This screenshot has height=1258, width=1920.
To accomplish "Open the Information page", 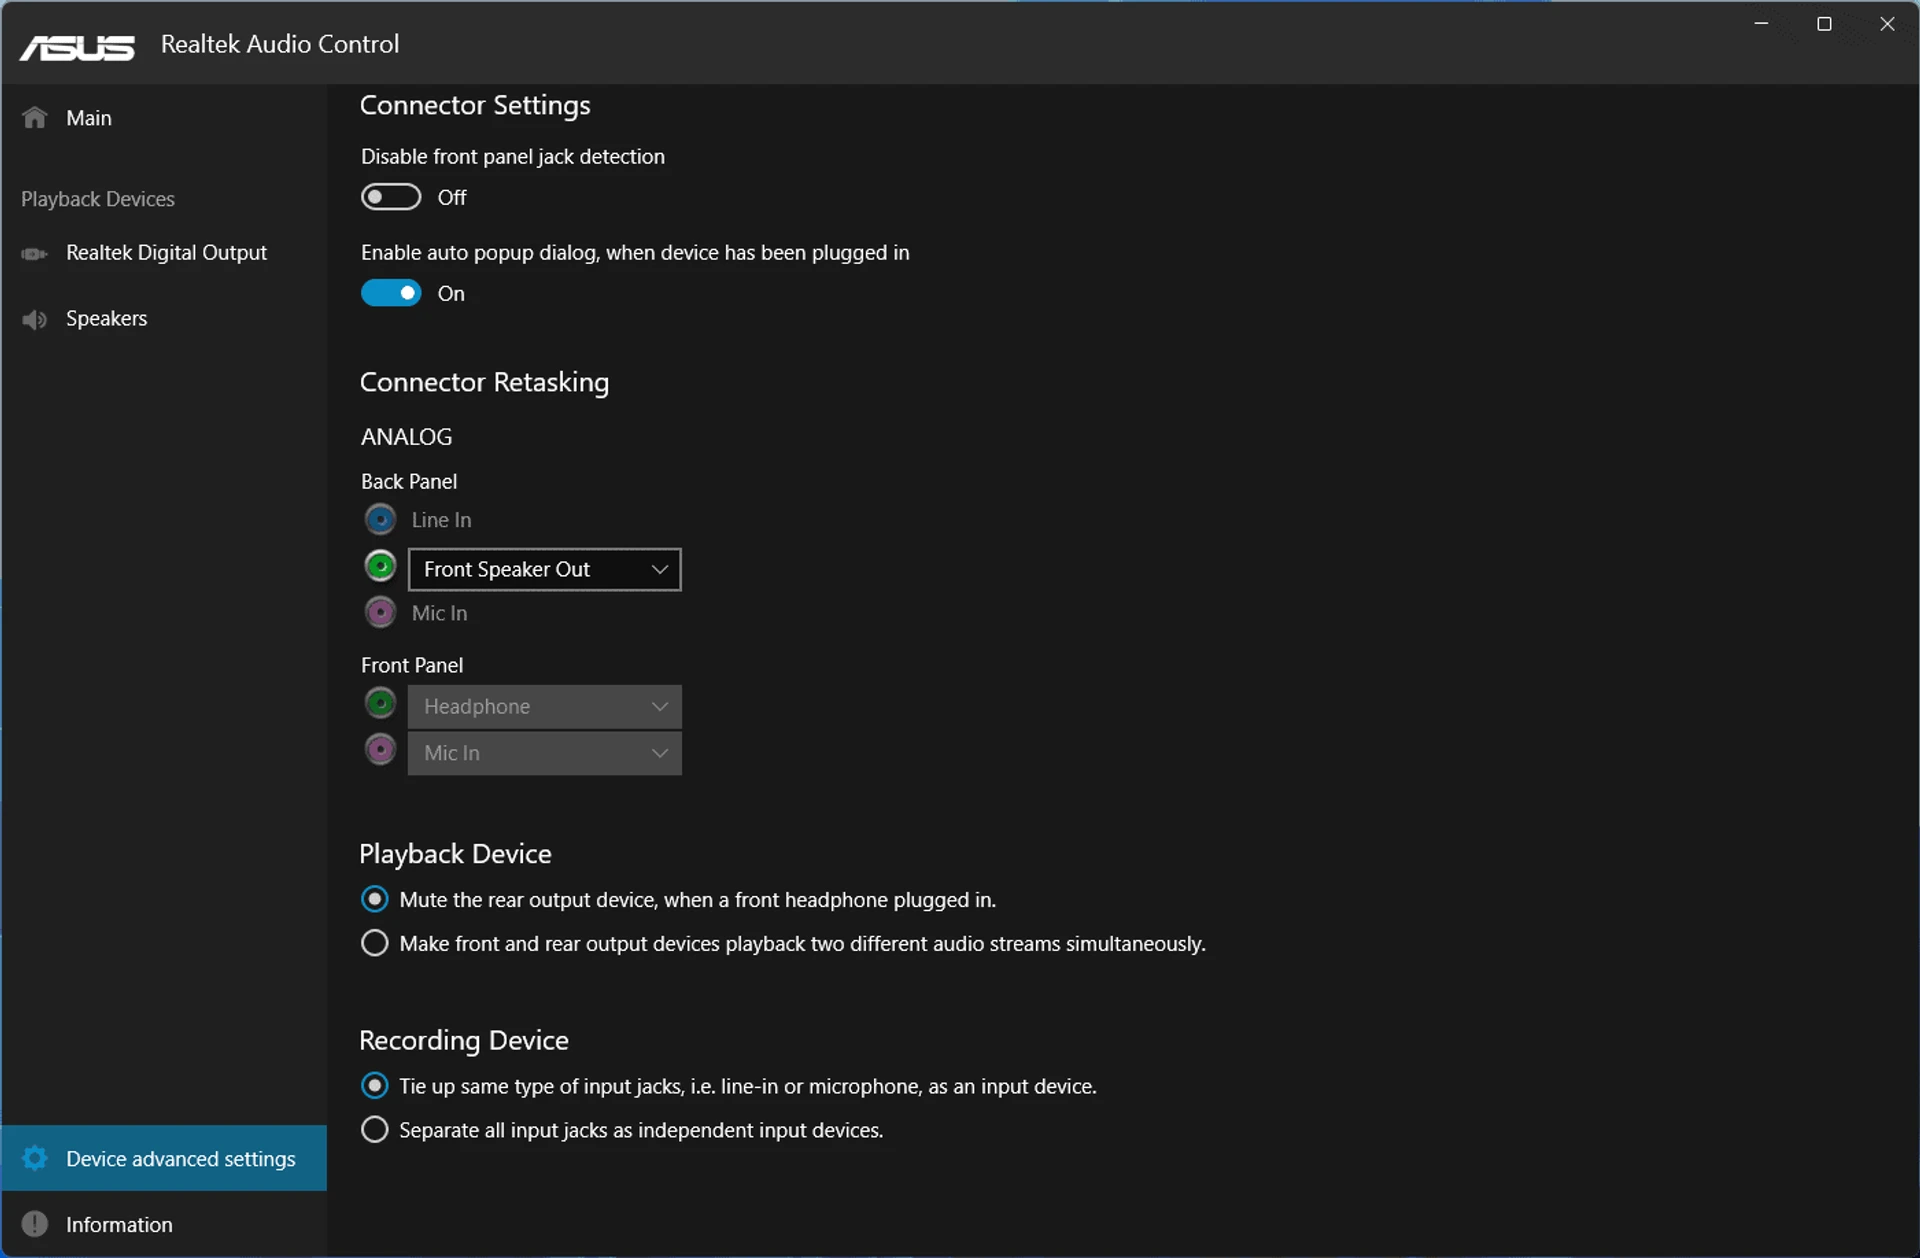I will pos(164,1224).
